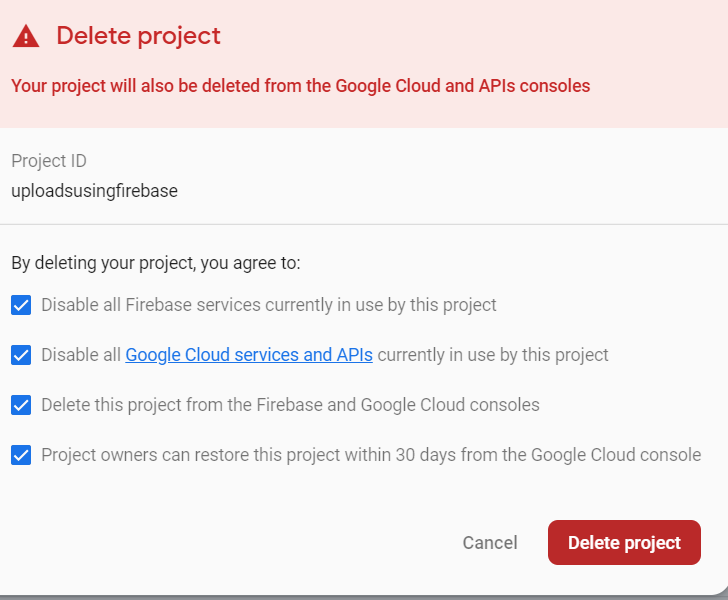Click the divider line below the Project ID
This screenshot has width=728, height=600.
(x=364, y=224)
